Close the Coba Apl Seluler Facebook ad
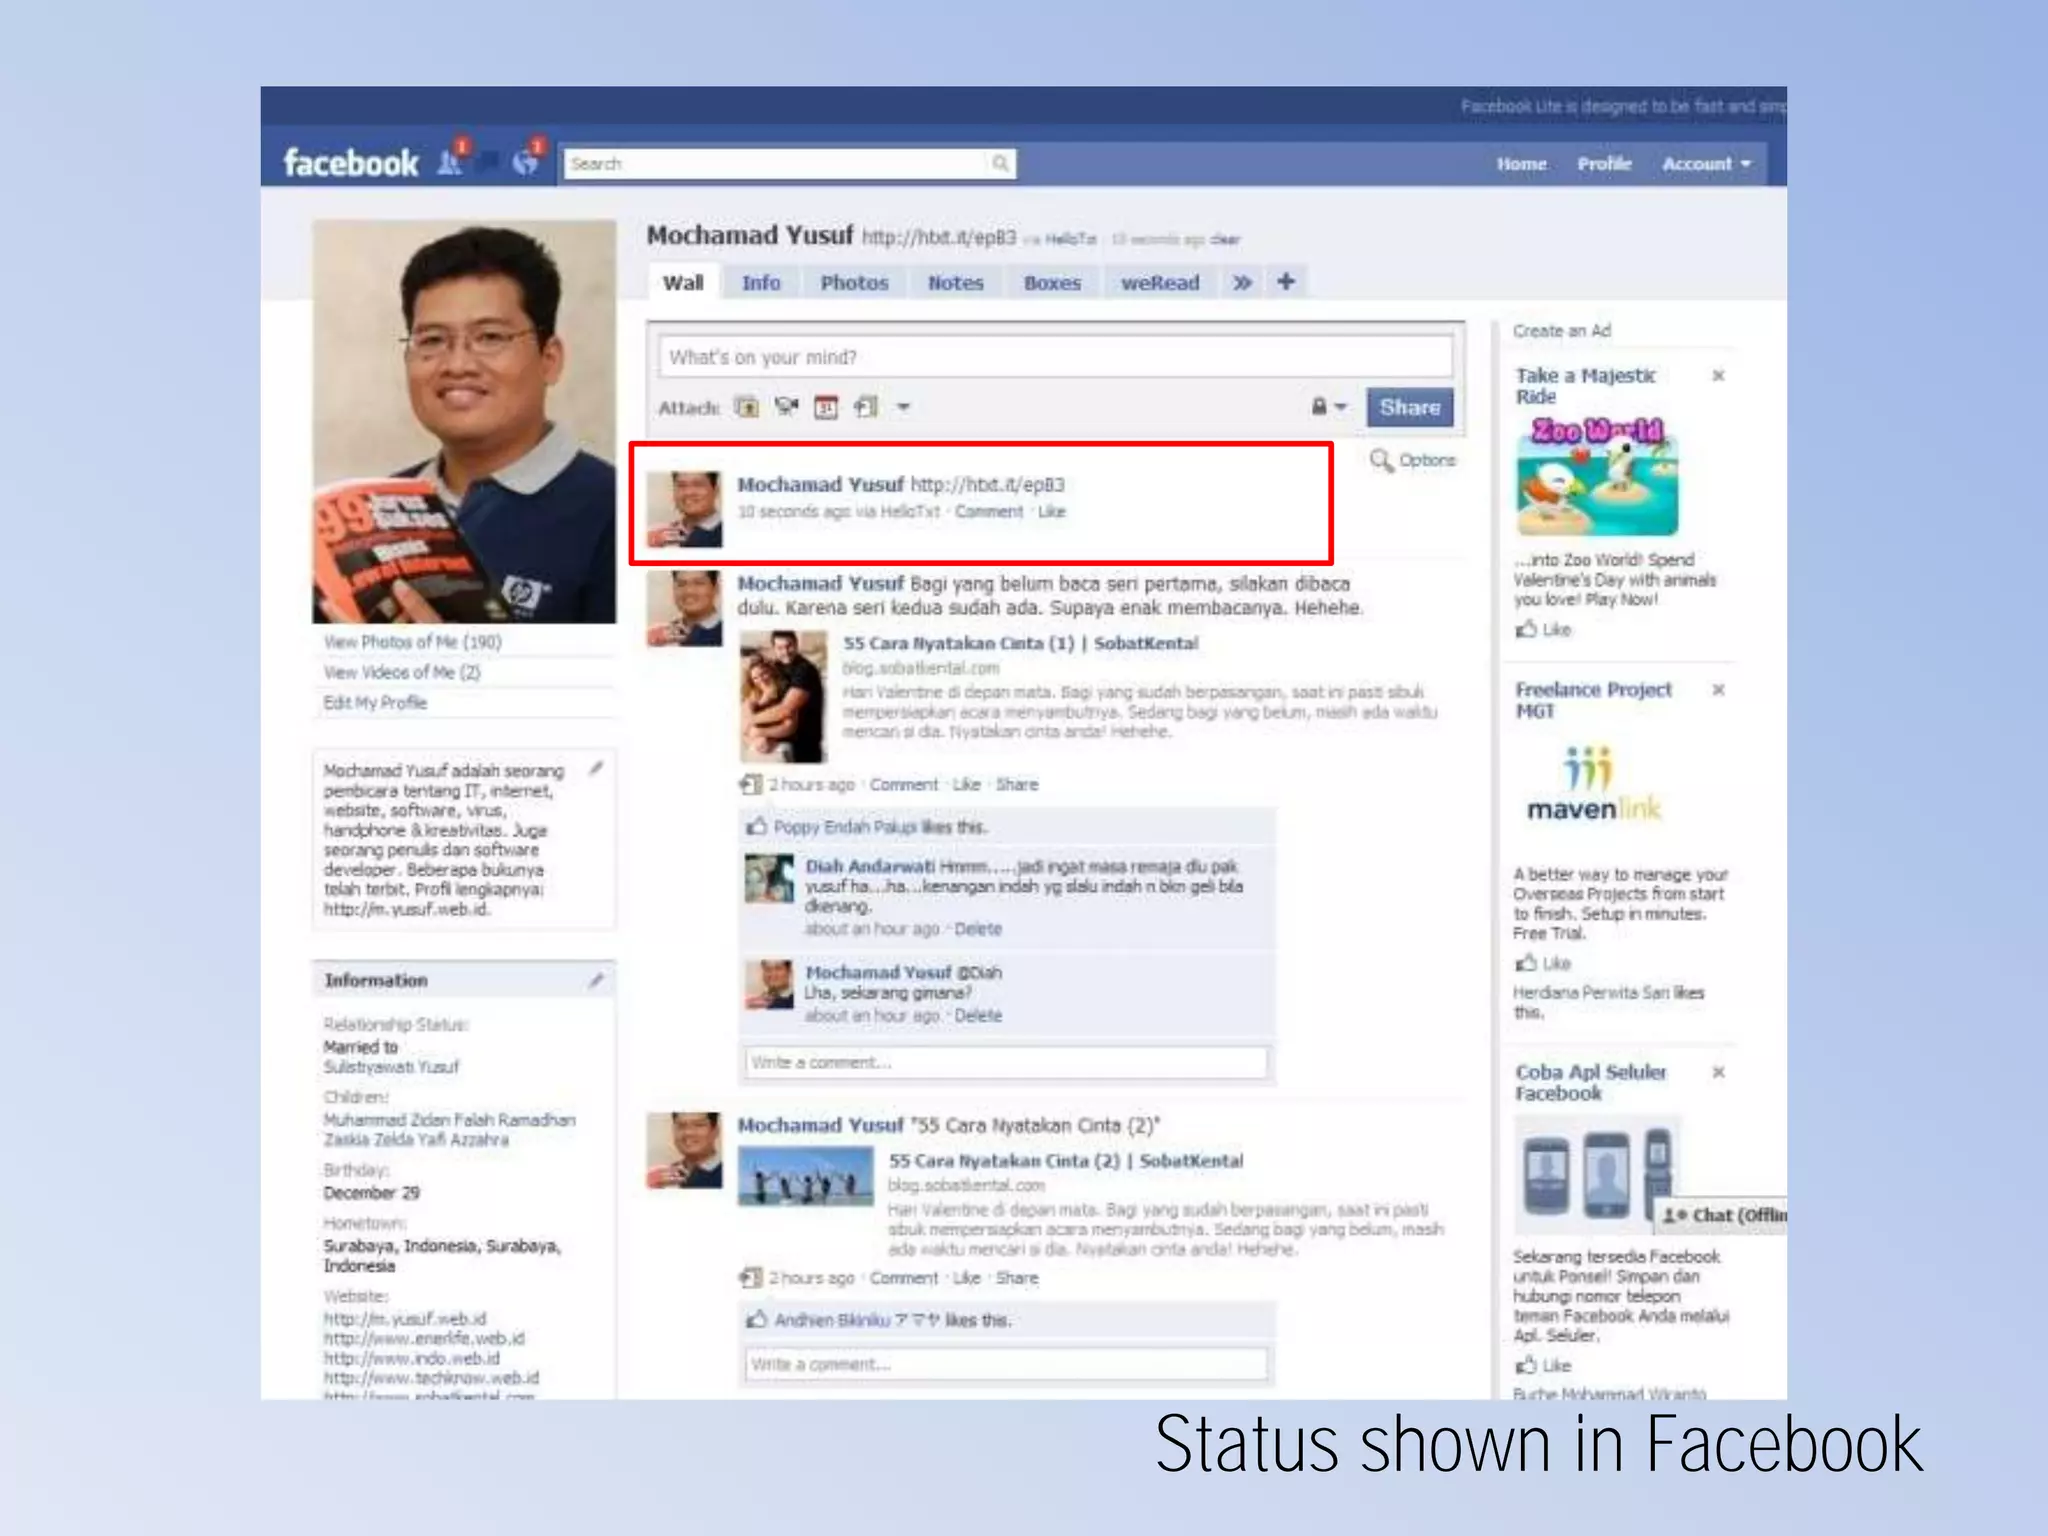The height and width of the screenshot is (1536, 2048). pyautogui.click(x=1718, y=1072)
